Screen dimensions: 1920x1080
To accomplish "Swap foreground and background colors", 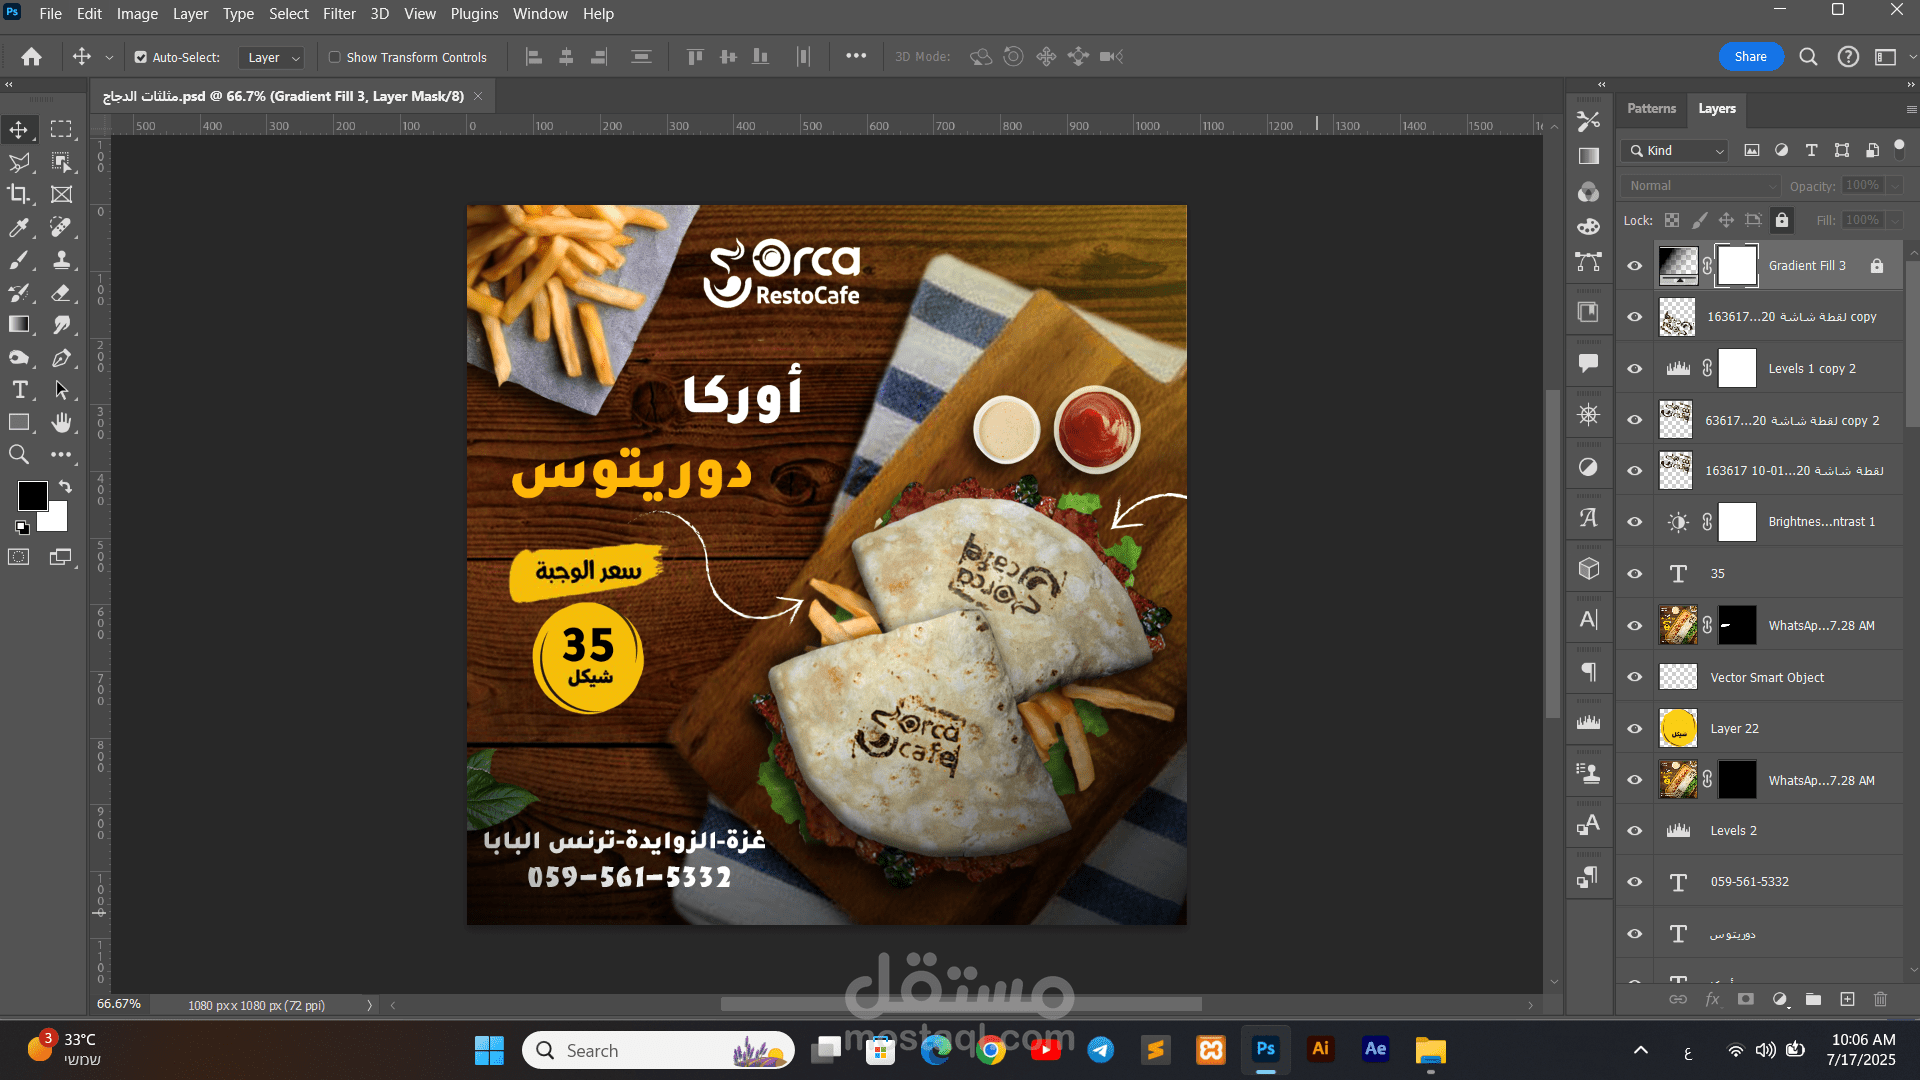I will [65, 487].
